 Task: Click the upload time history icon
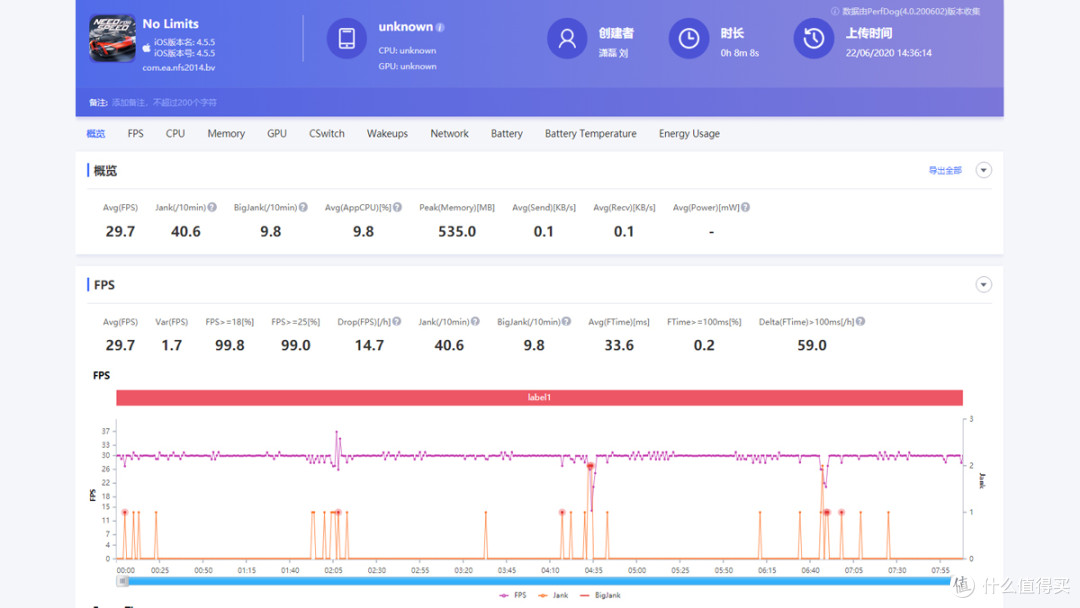click(813, 39)
